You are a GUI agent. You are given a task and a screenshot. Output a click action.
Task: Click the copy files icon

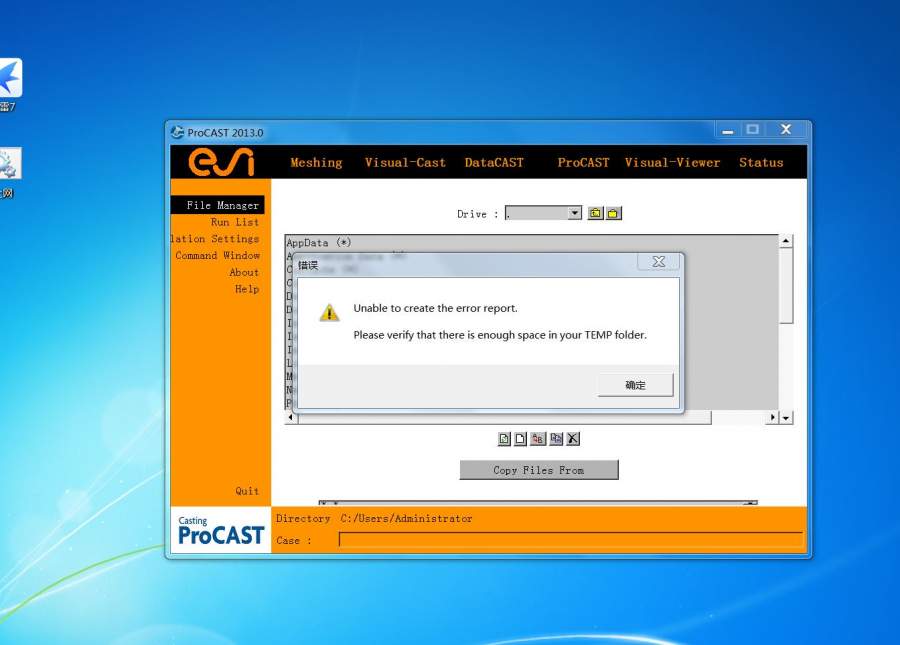point(556,439)
